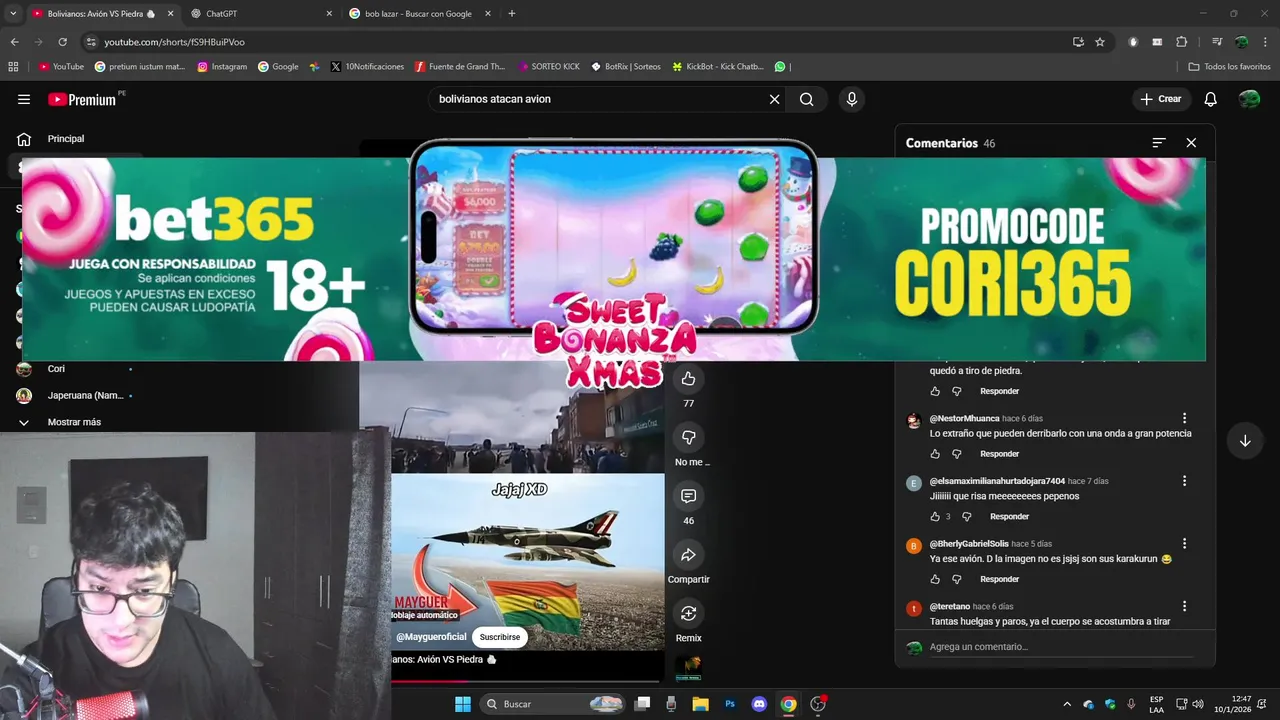Viewport: 1280px width, 720px height.
Task: Open Cori channel in subscriptions
Action: (56, 369)
